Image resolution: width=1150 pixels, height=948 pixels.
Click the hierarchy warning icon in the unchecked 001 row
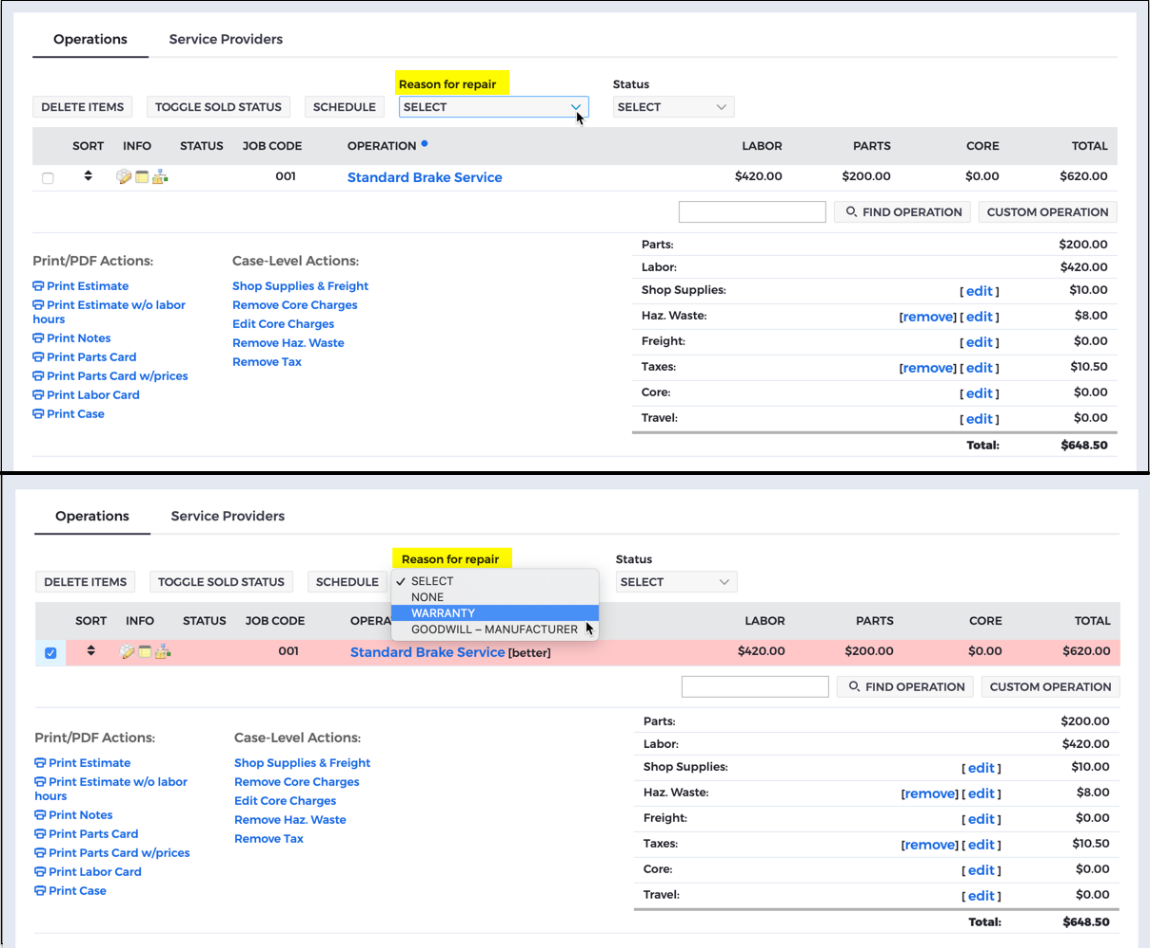click(160, 177)
